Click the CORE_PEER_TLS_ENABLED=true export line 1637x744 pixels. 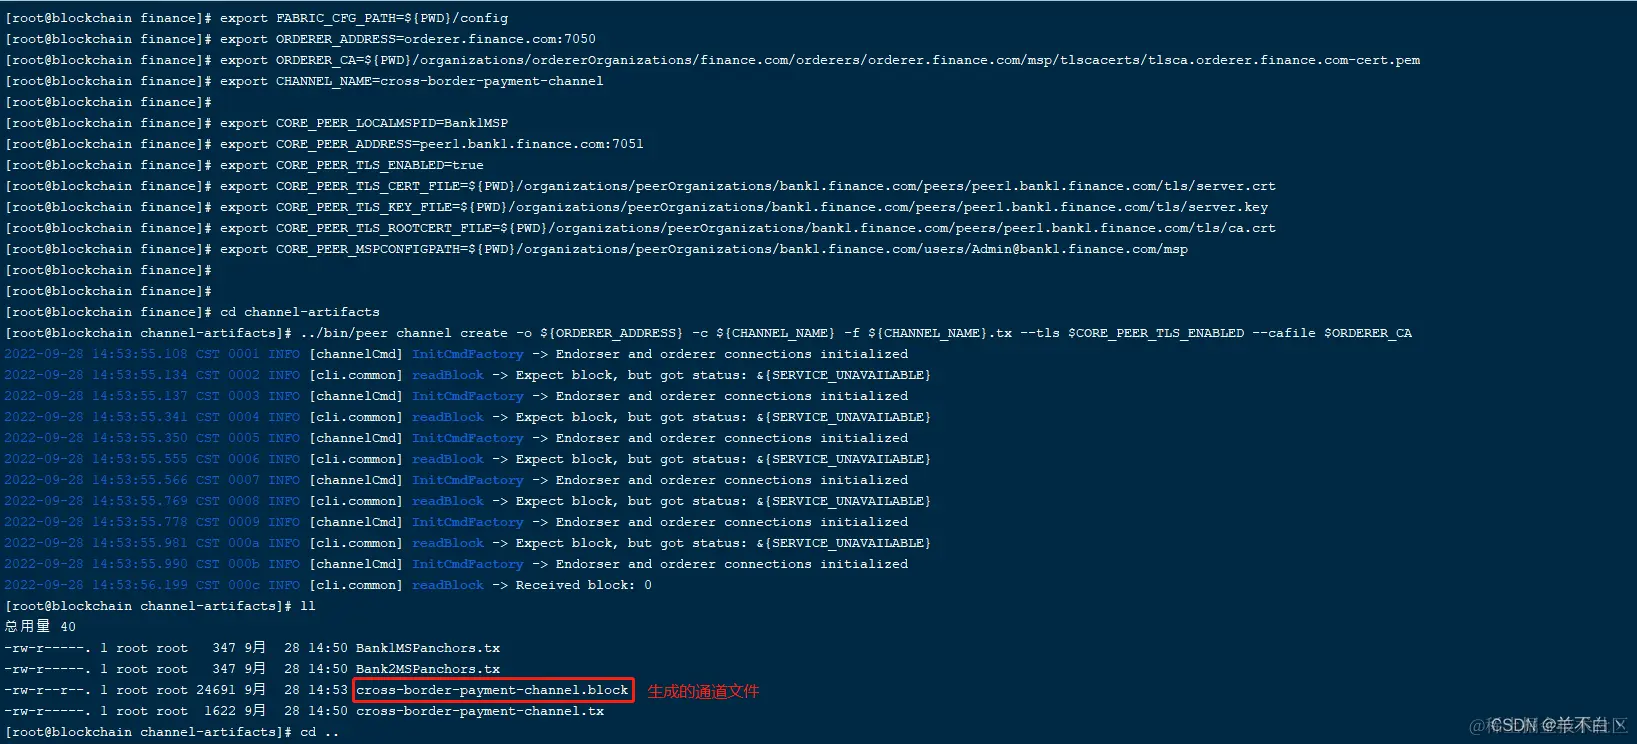[244, 165]
